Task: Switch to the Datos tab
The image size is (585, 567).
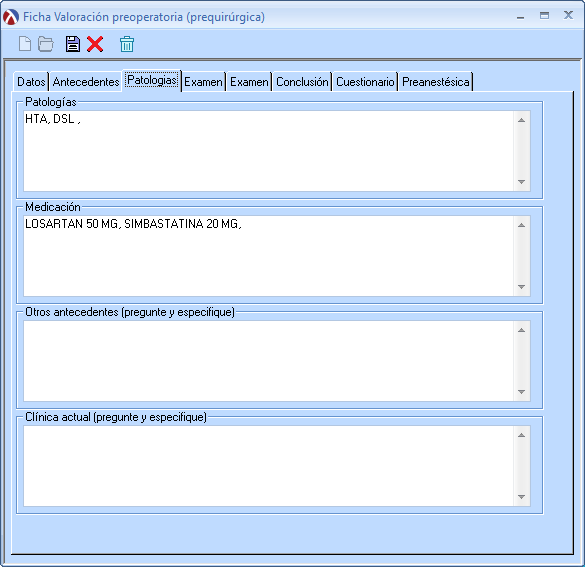Action: (x=31, y=82)
